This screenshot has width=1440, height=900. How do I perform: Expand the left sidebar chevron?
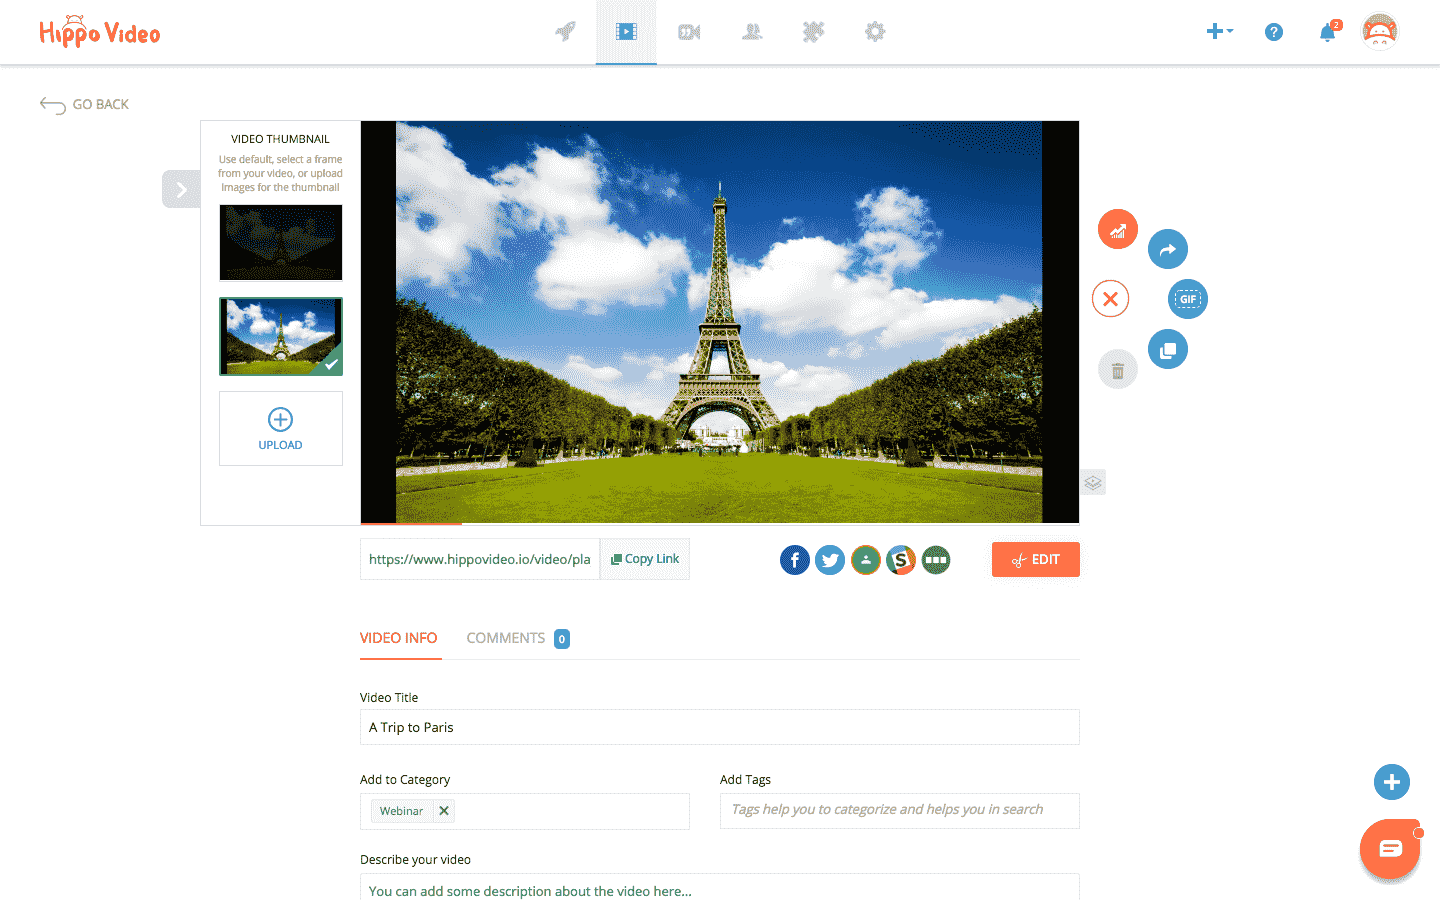[181, 188]
